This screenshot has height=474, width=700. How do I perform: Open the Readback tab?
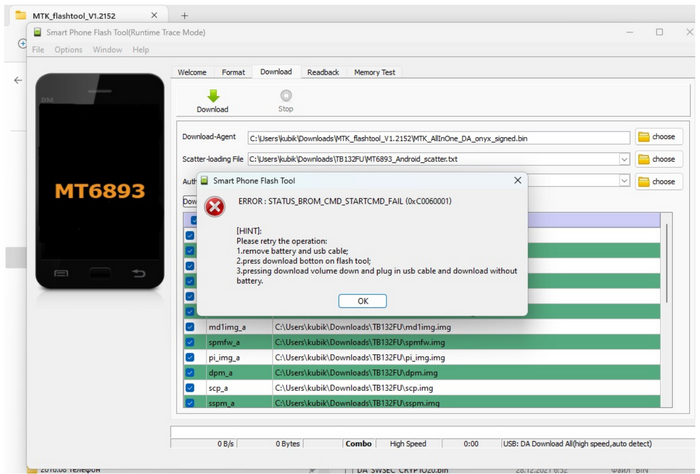click(322, 72)
